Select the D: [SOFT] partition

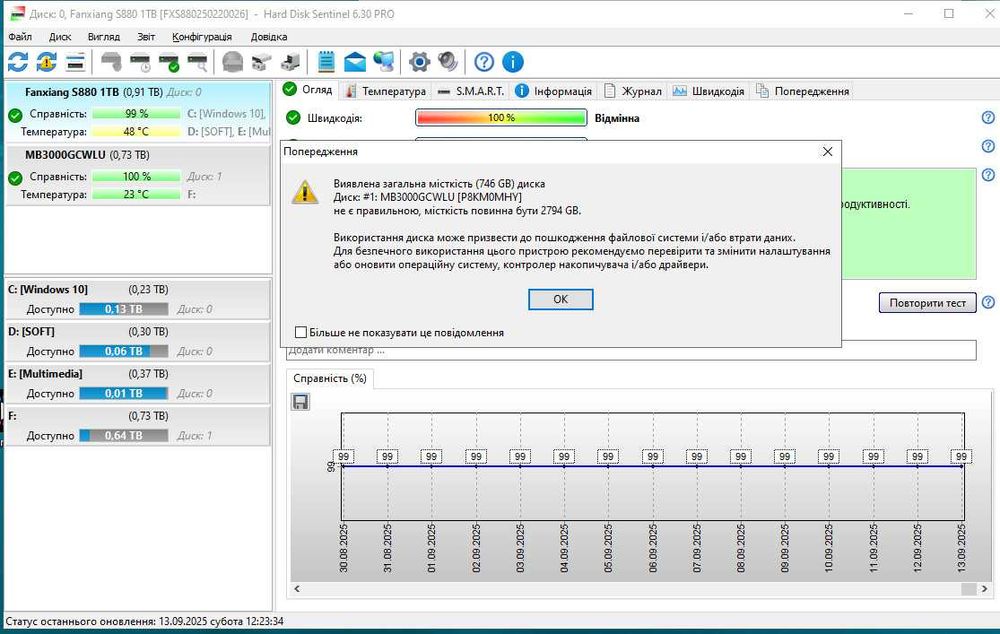(x=138, y=341)
